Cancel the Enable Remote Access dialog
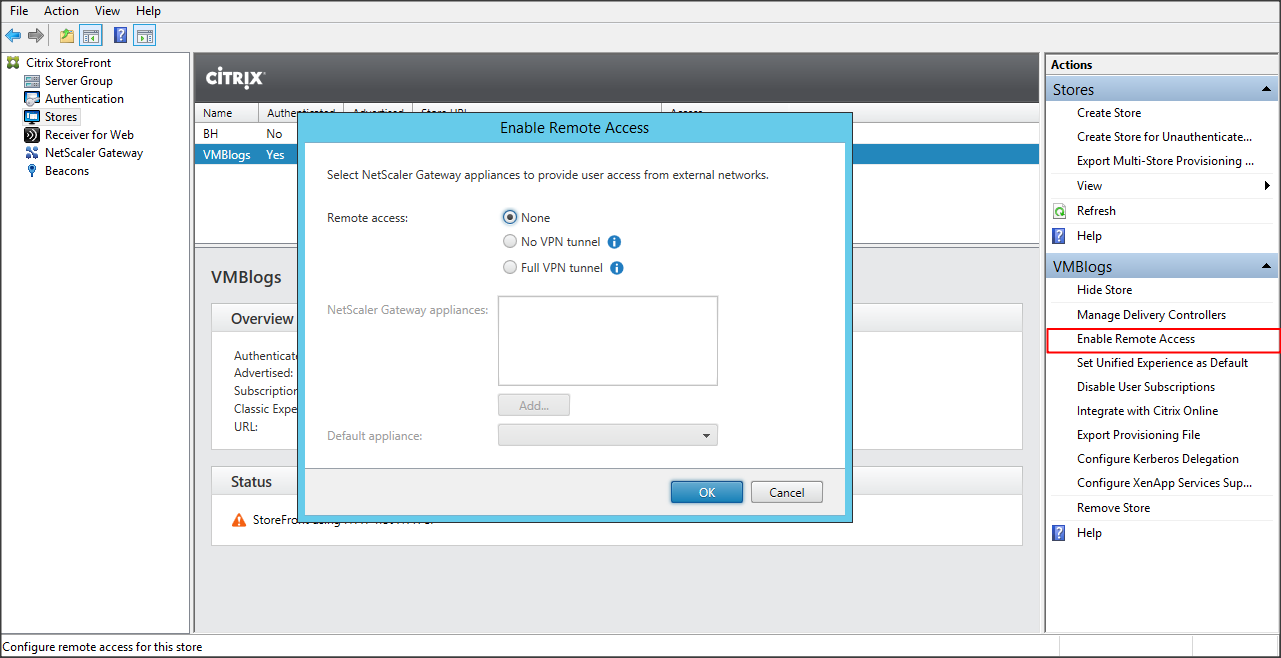 pos(786,492)
